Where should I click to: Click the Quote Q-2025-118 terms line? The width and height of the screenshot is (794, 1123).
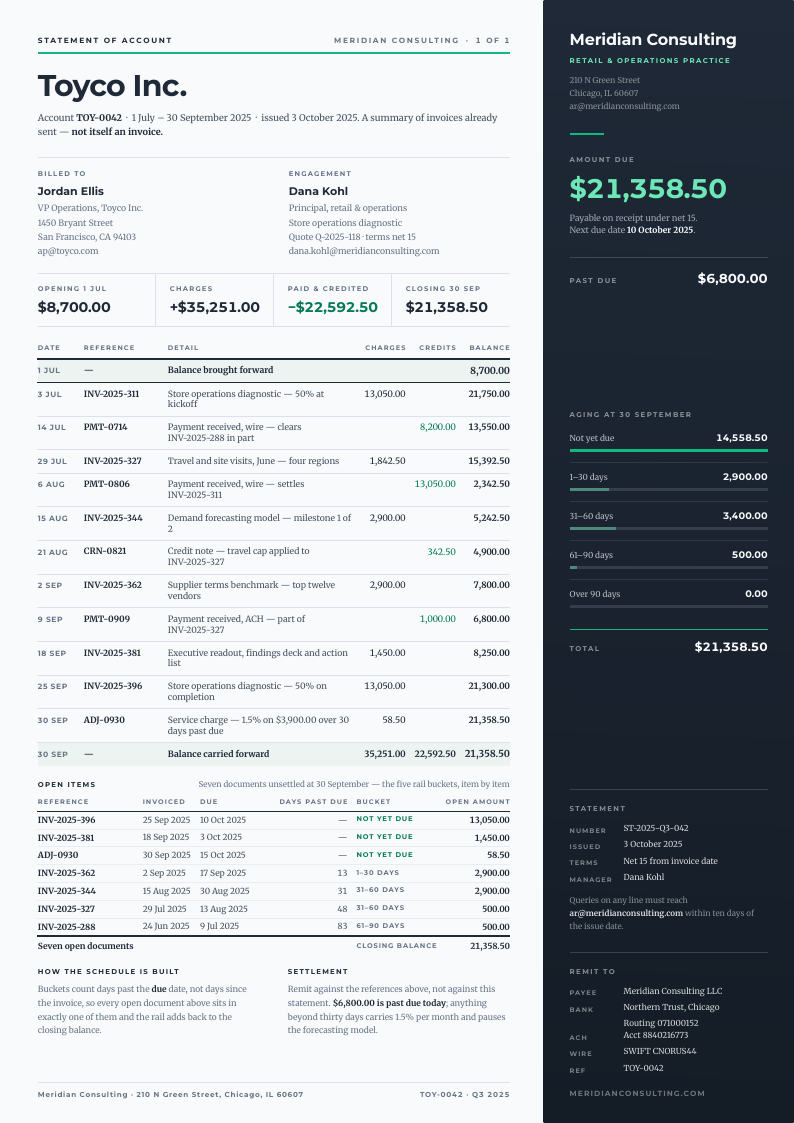[x=352, y=237]
